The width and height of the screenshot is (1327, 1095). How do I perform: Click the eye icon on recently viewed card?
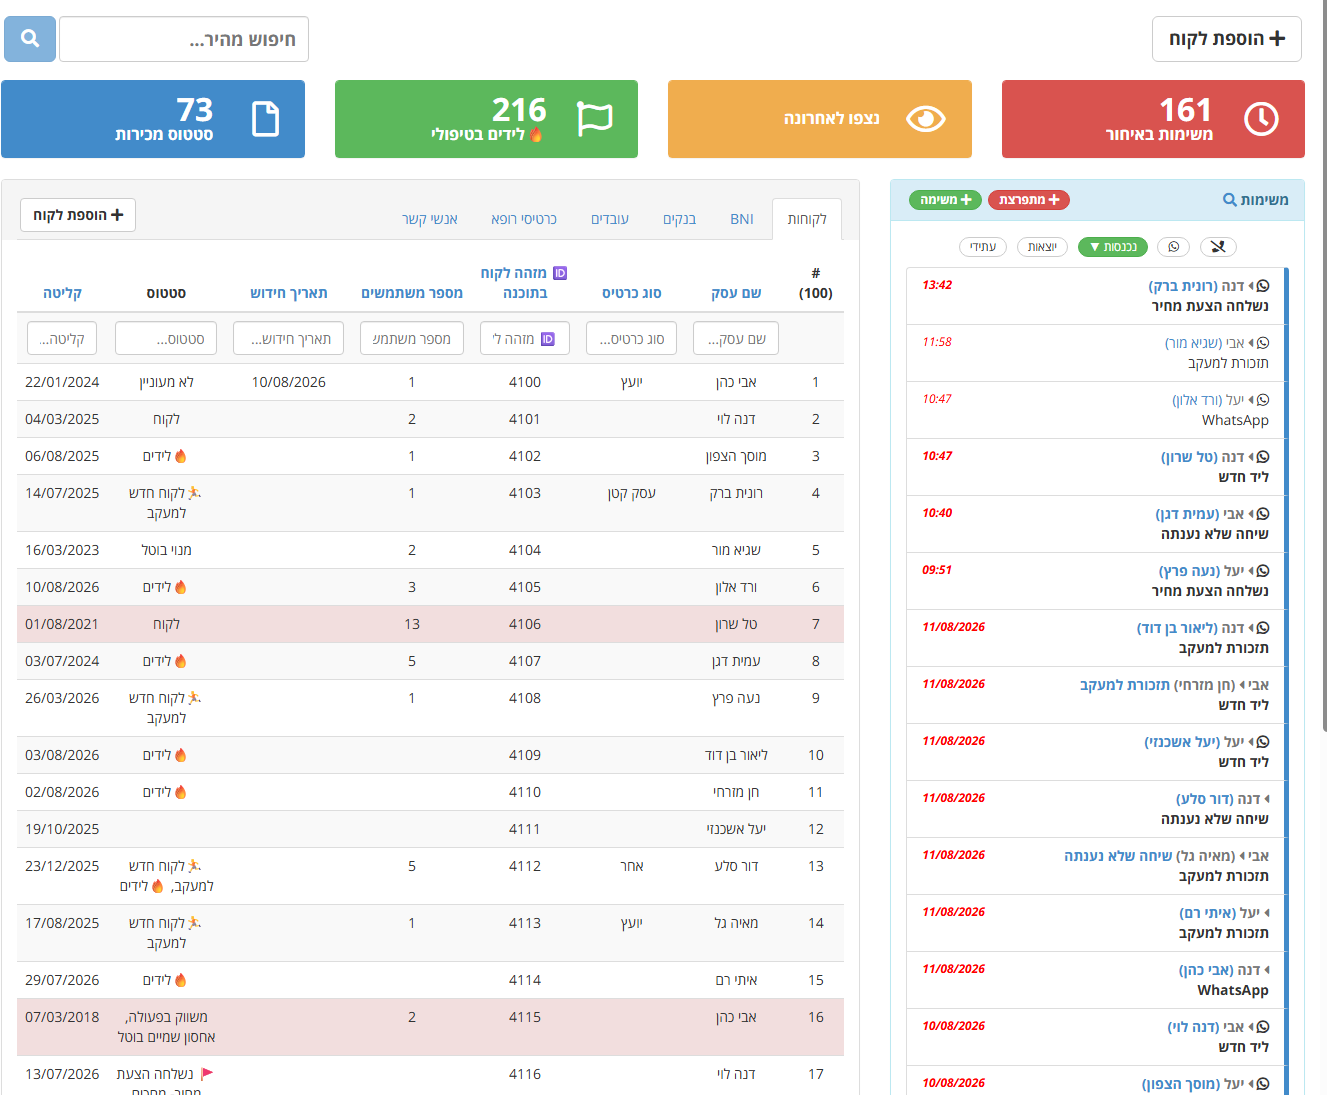point(925,119)
